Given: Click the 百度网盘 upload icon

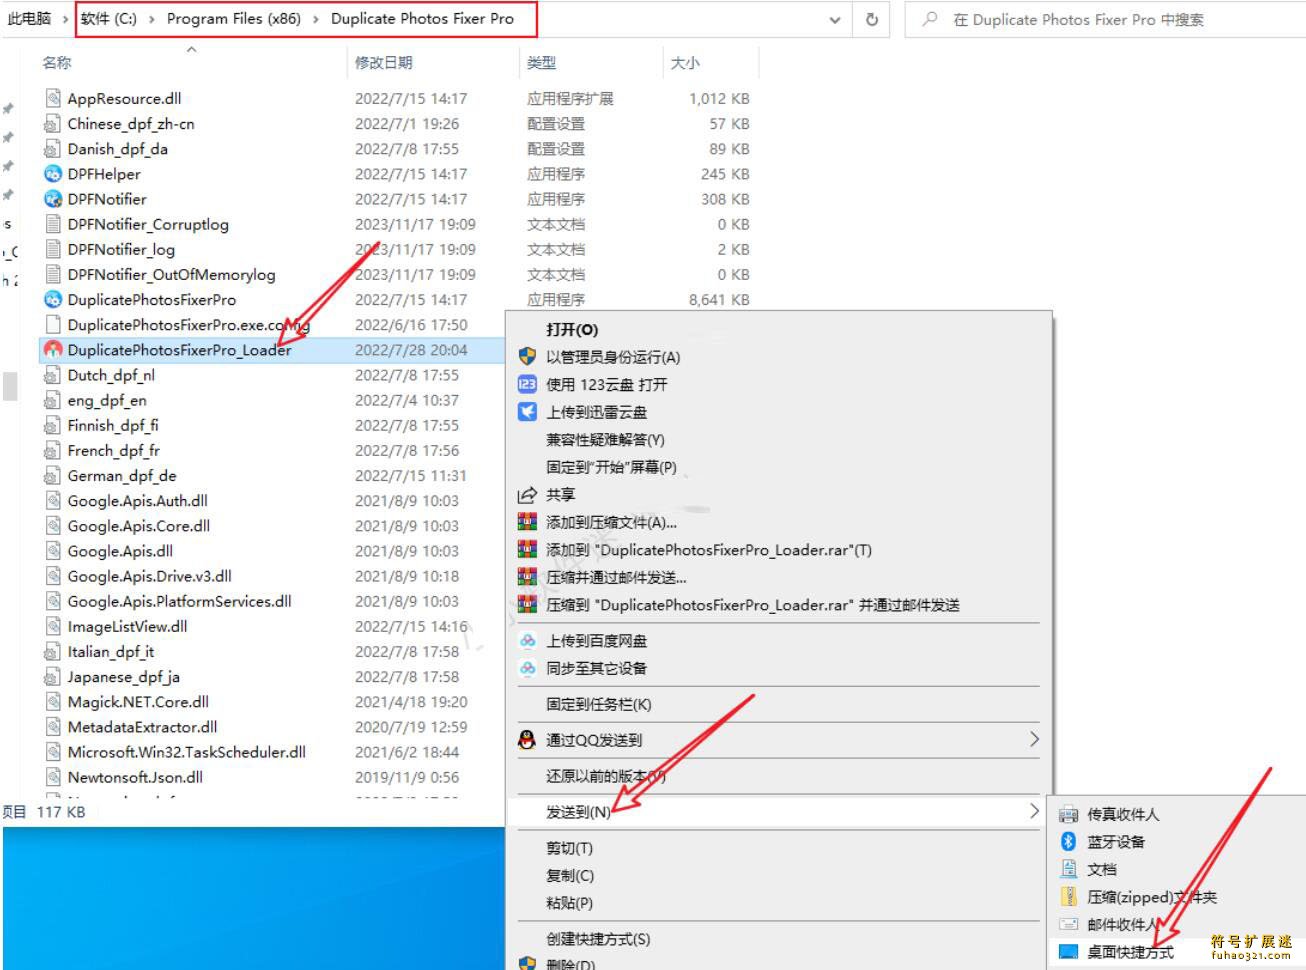Looking at the screenshot, I should click(x=527, y=641).
